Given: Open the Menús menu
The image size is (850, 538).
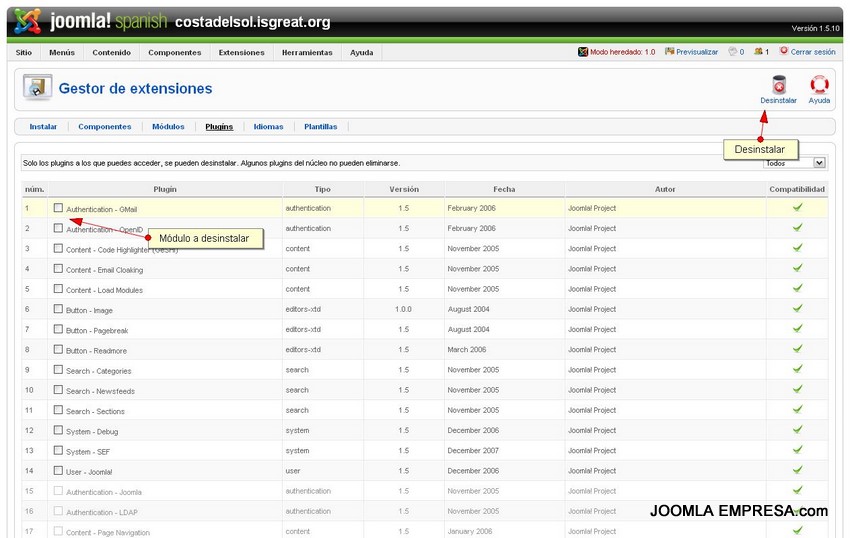Looking at the screenshot, I should tap(62, 53).
